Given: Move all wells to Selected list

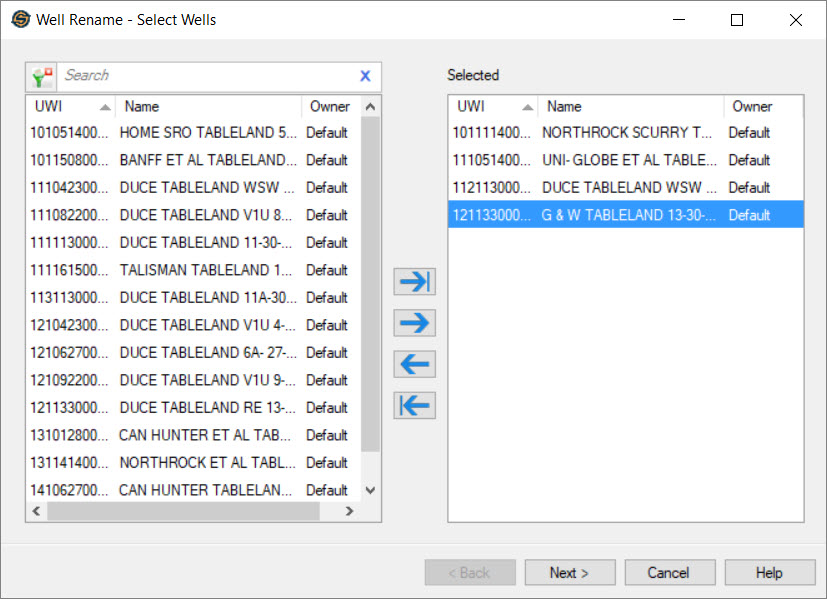Looking at the screenshot, I should point(414,282).
